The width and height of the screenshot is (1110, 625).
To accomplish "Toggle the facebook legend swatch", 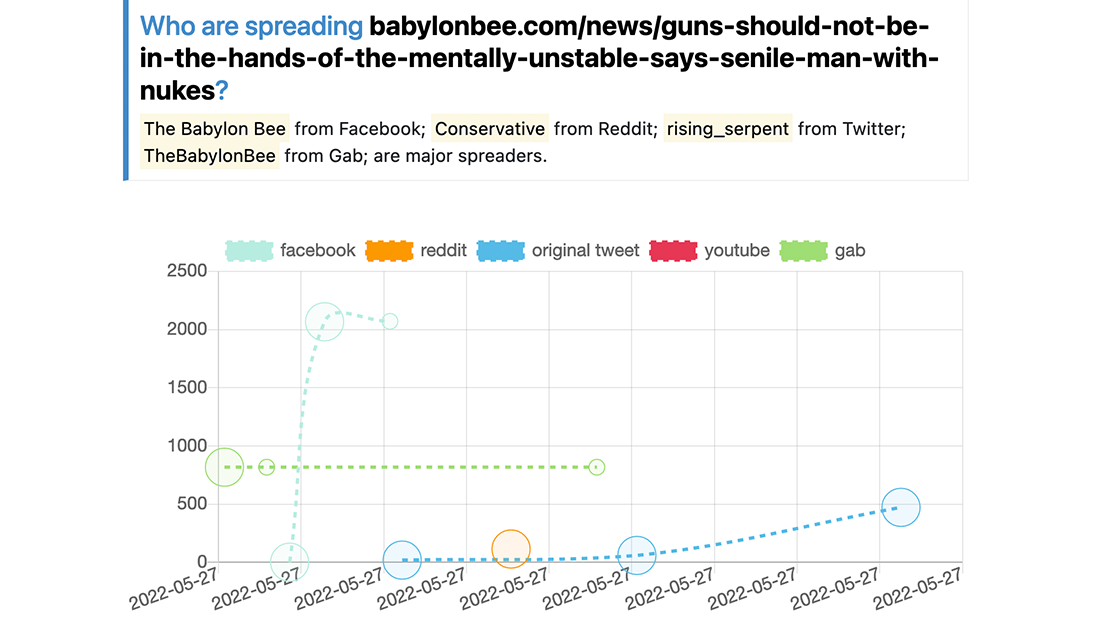I will point(249,251).
